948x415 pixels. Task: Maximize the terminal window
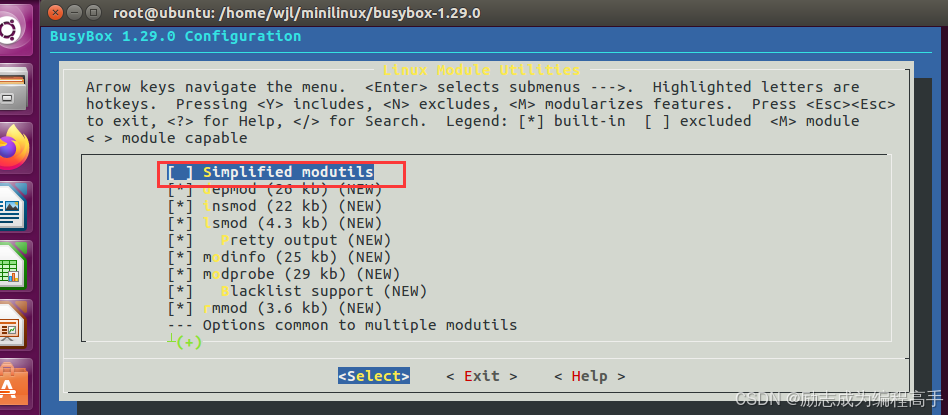[93, 12]
